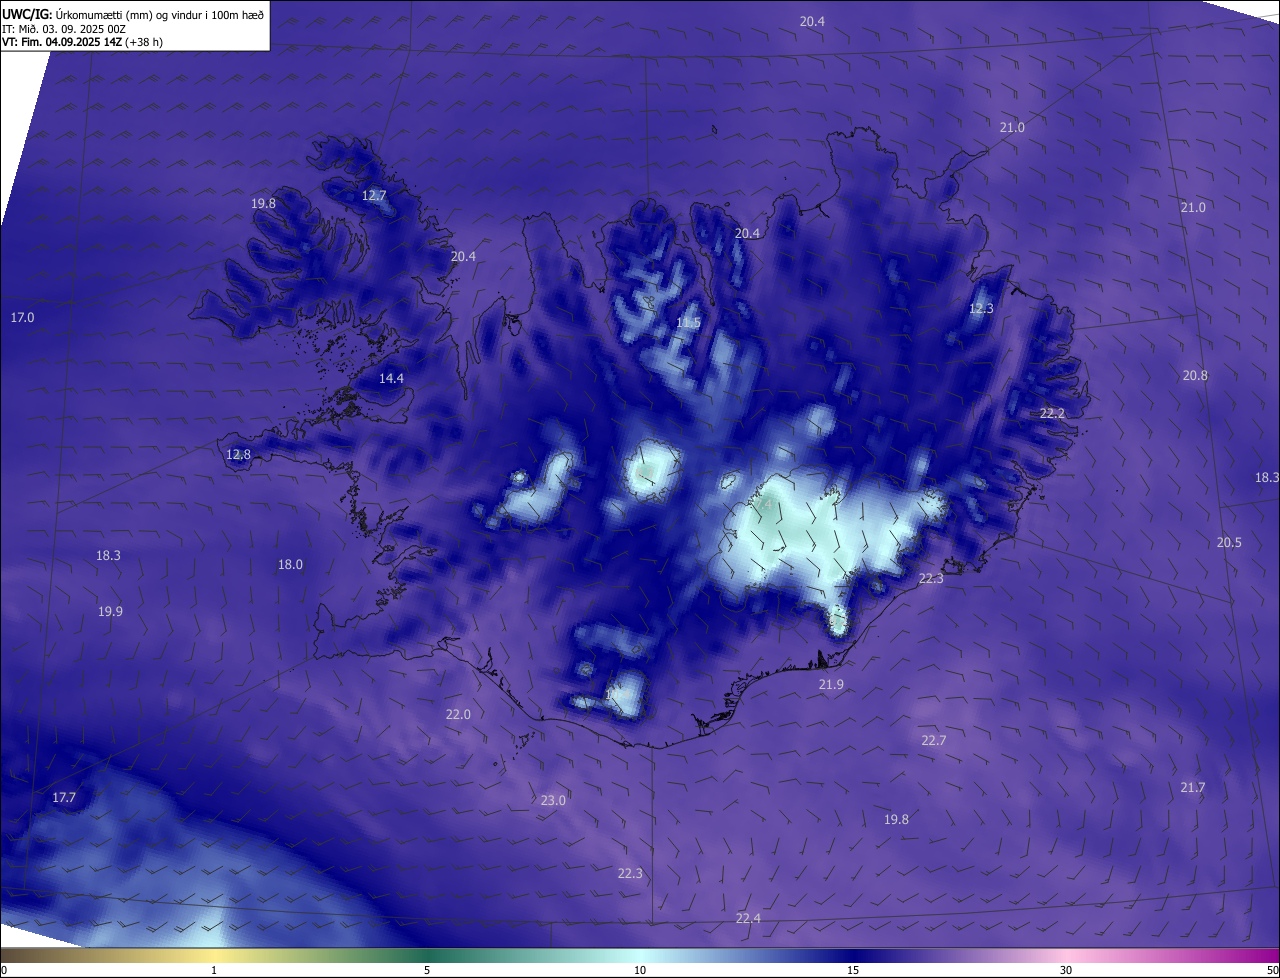1280x978 pixels.
Task: Click the 18.0 value label
Action: tap(290, 564)
